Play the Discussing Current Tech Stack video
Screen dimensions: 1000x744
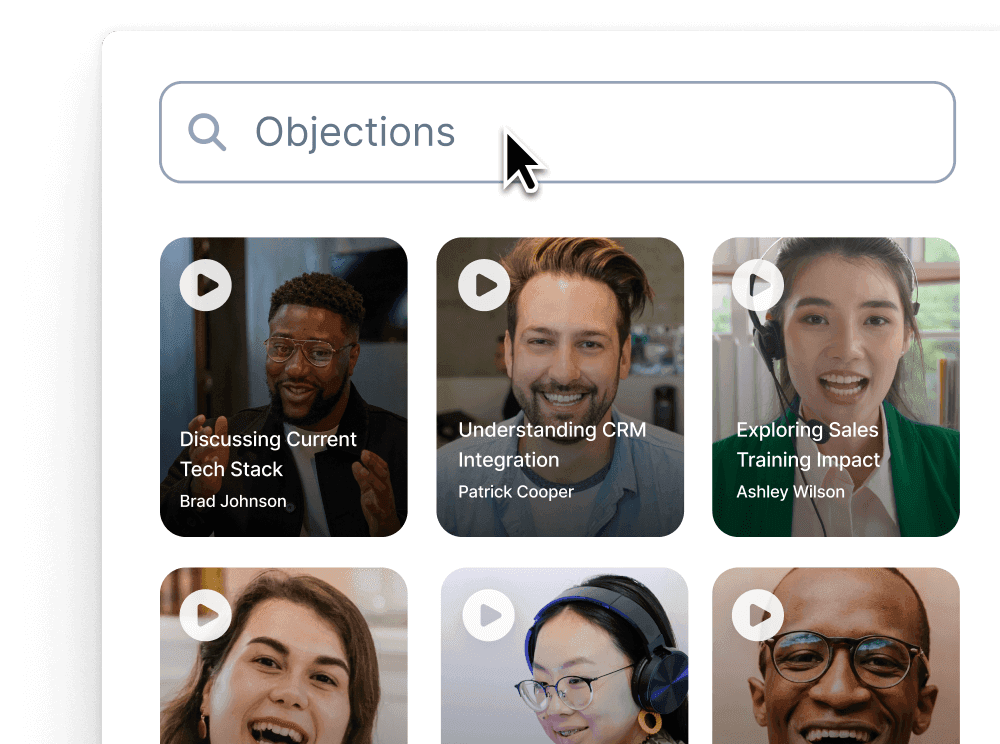point(205,285)
